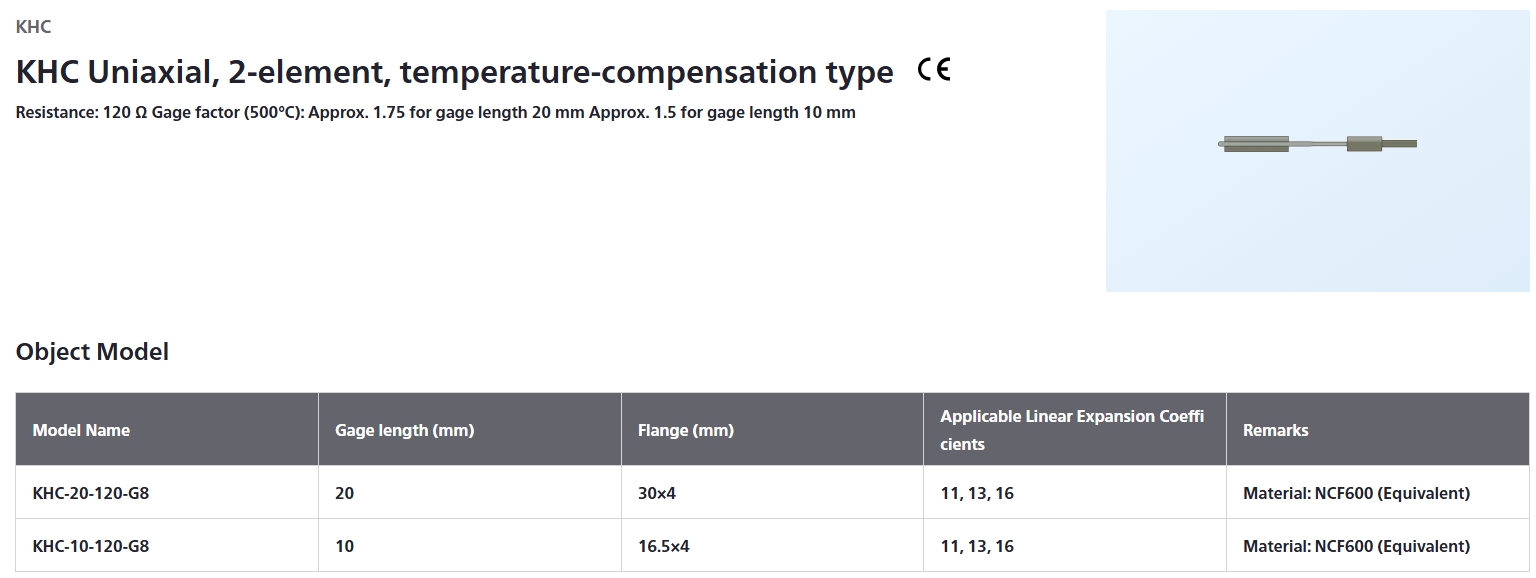Click the resistance and gage factor description text
1536x578 pixels.
[436, 112]
